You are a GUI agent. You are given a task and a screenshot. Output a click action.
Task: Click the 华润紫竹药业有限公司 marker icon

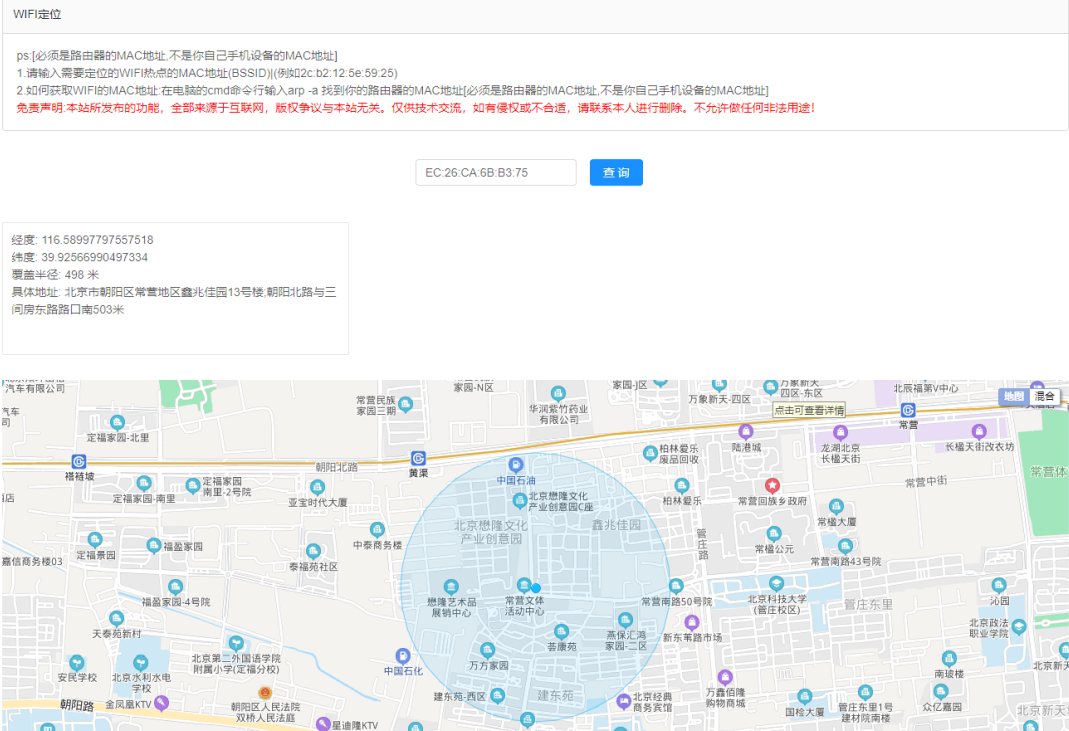click(558, 393)
